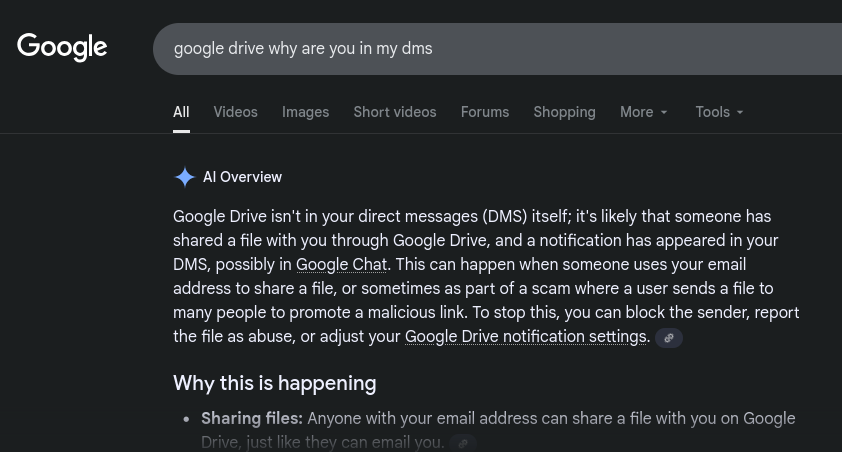842x452 pixels.
Task: Expand the Tools dropdown
Action: (719, 112)
